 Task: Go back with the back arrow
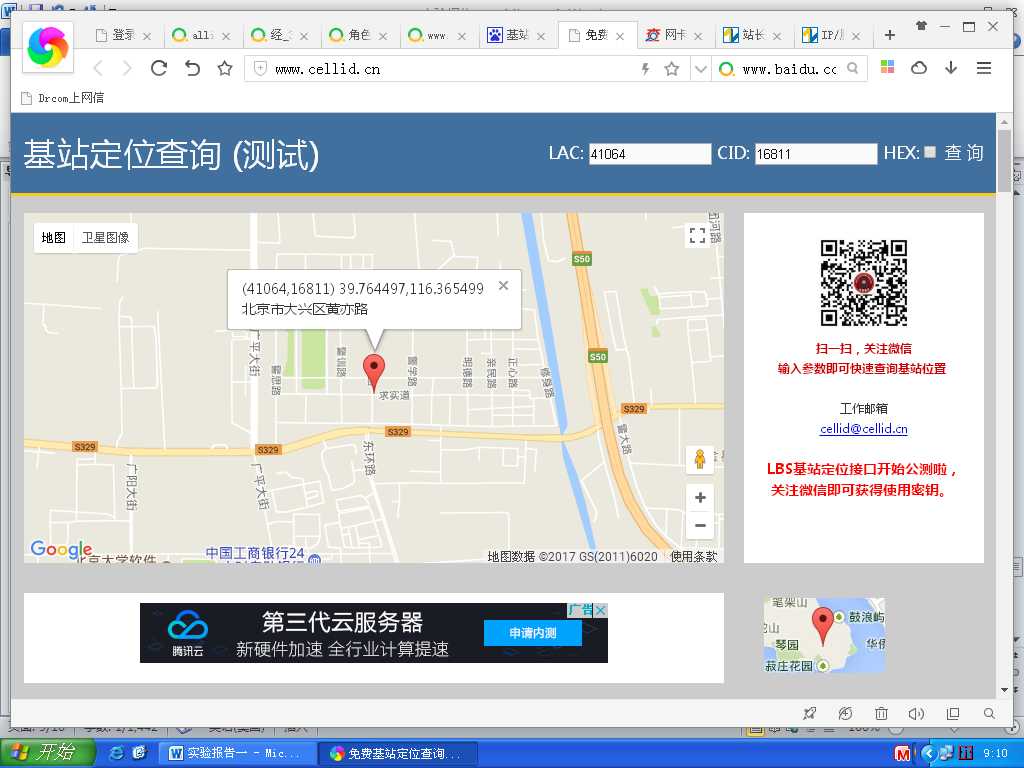tap(98, 68)
